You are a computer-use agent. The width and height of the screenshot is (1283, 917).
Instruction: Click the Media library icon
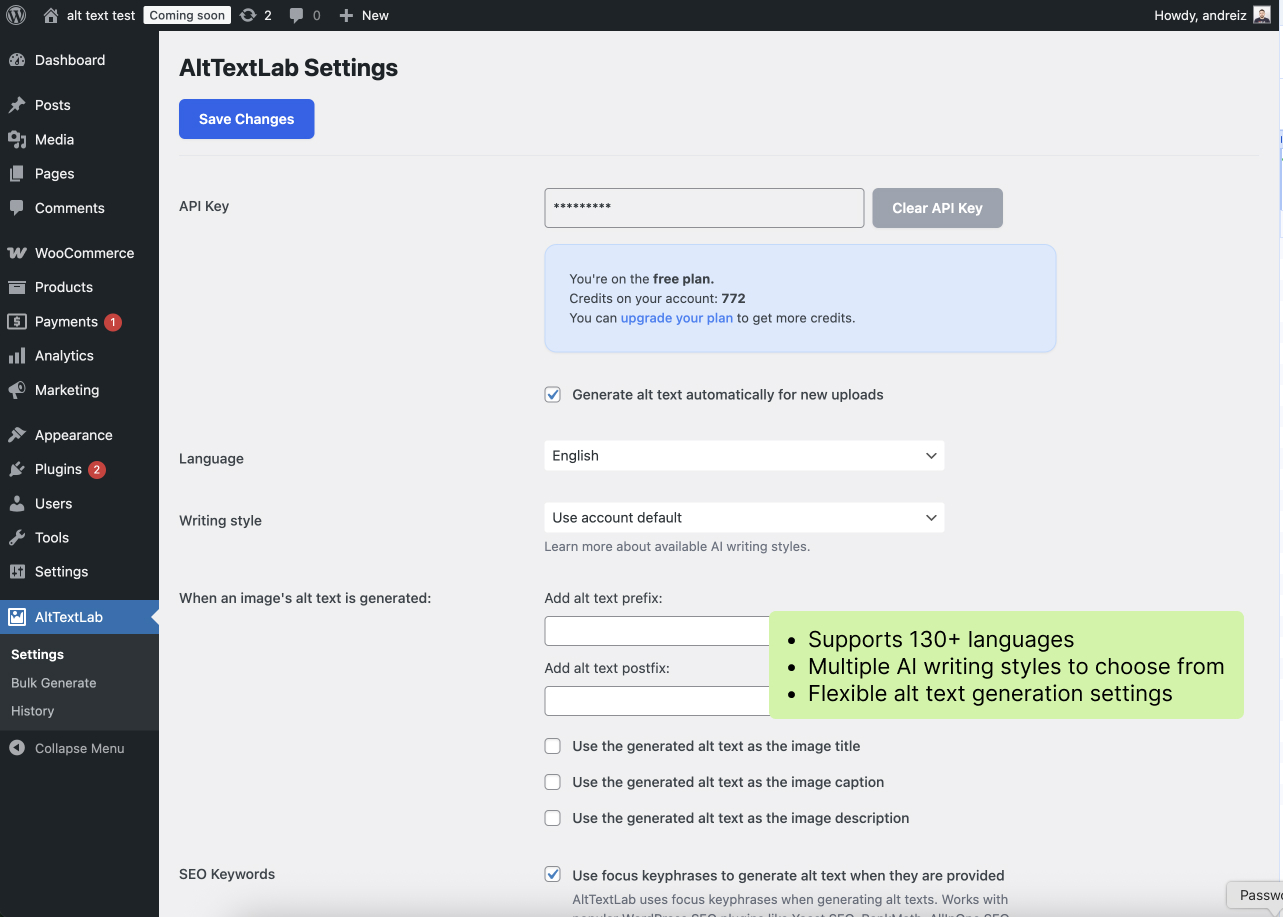17,139
